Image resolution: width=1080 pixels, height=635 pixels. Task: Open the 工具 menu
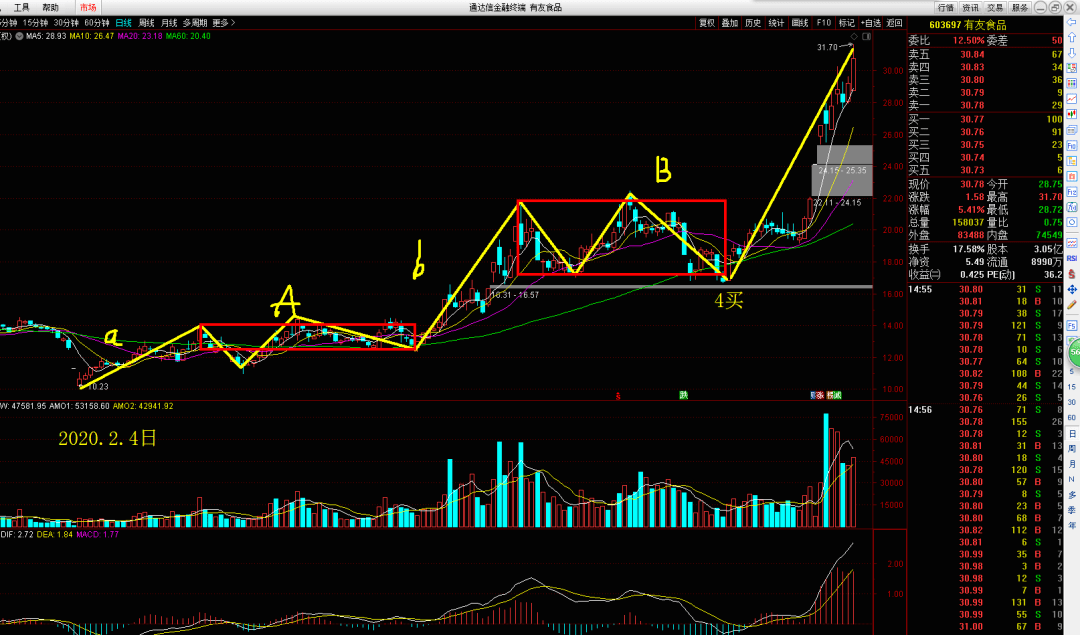point(21,7)
